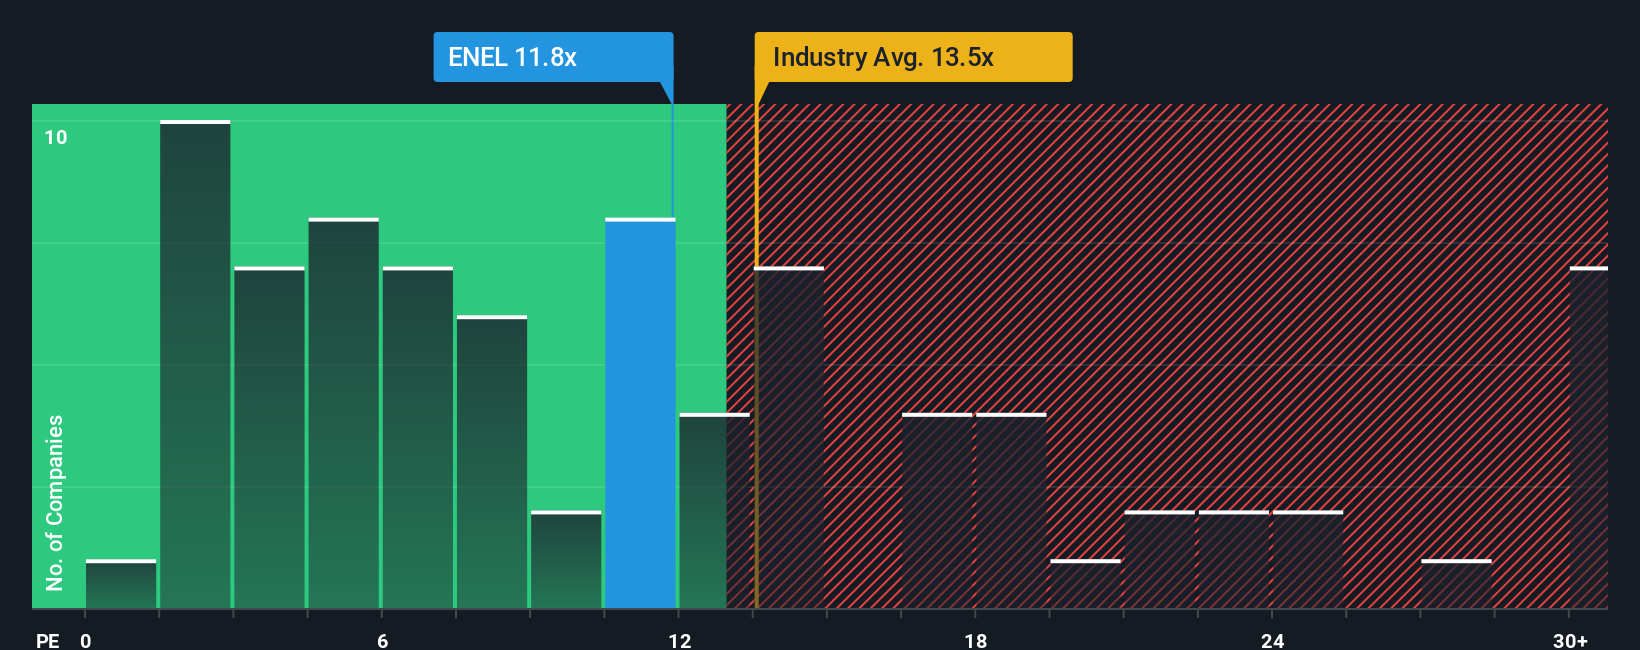Screen dimensions: 1640x650
Task: Click the 'PE' axis label
Action: pyautogui.click(x=47, y=640)
